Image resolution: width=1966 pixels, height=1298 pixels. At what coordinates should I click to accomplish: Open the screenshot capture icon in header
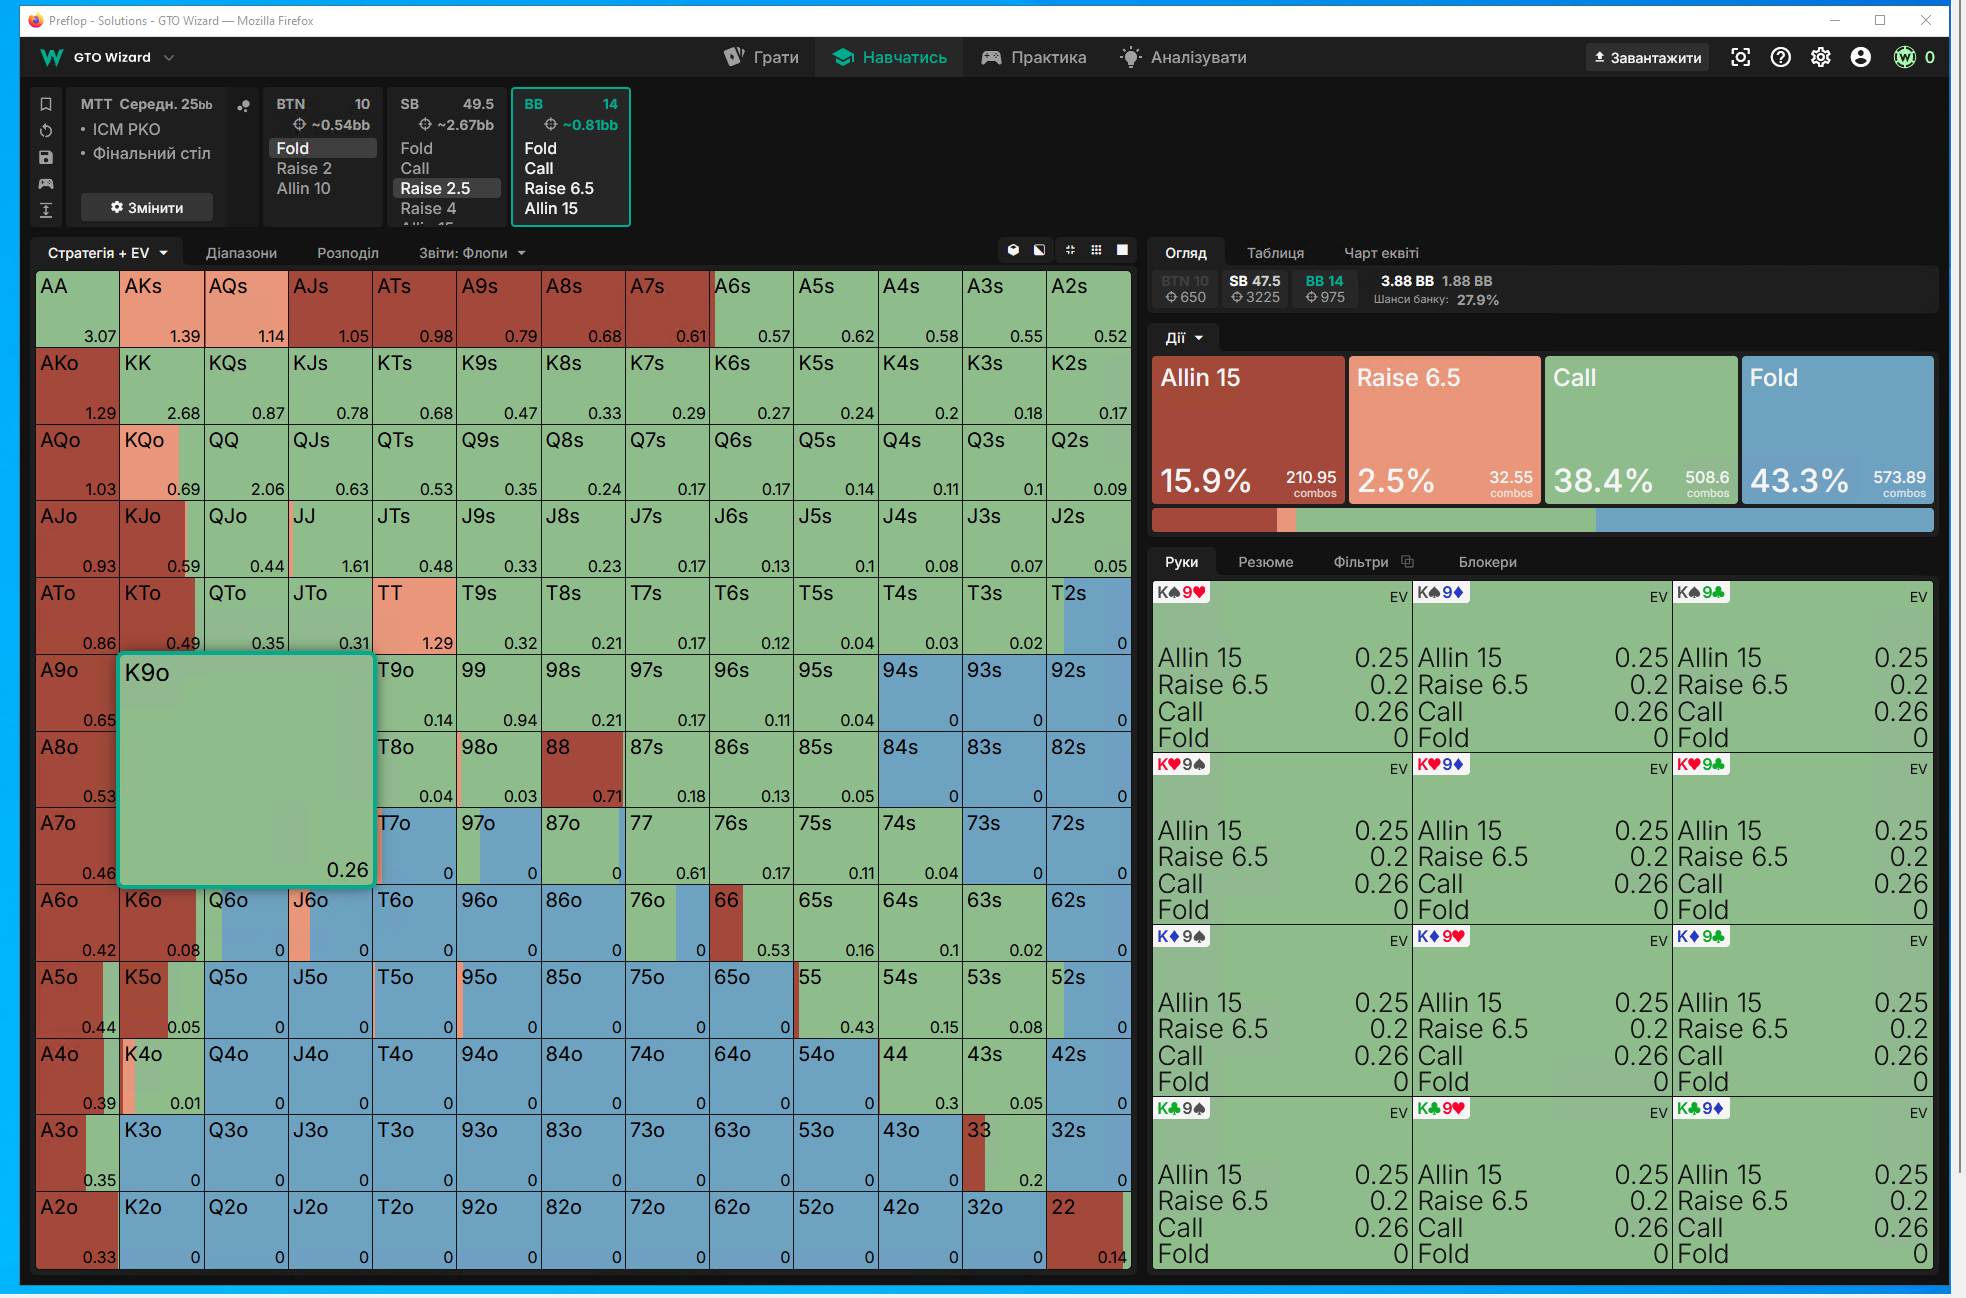[x=1741, y=58]
